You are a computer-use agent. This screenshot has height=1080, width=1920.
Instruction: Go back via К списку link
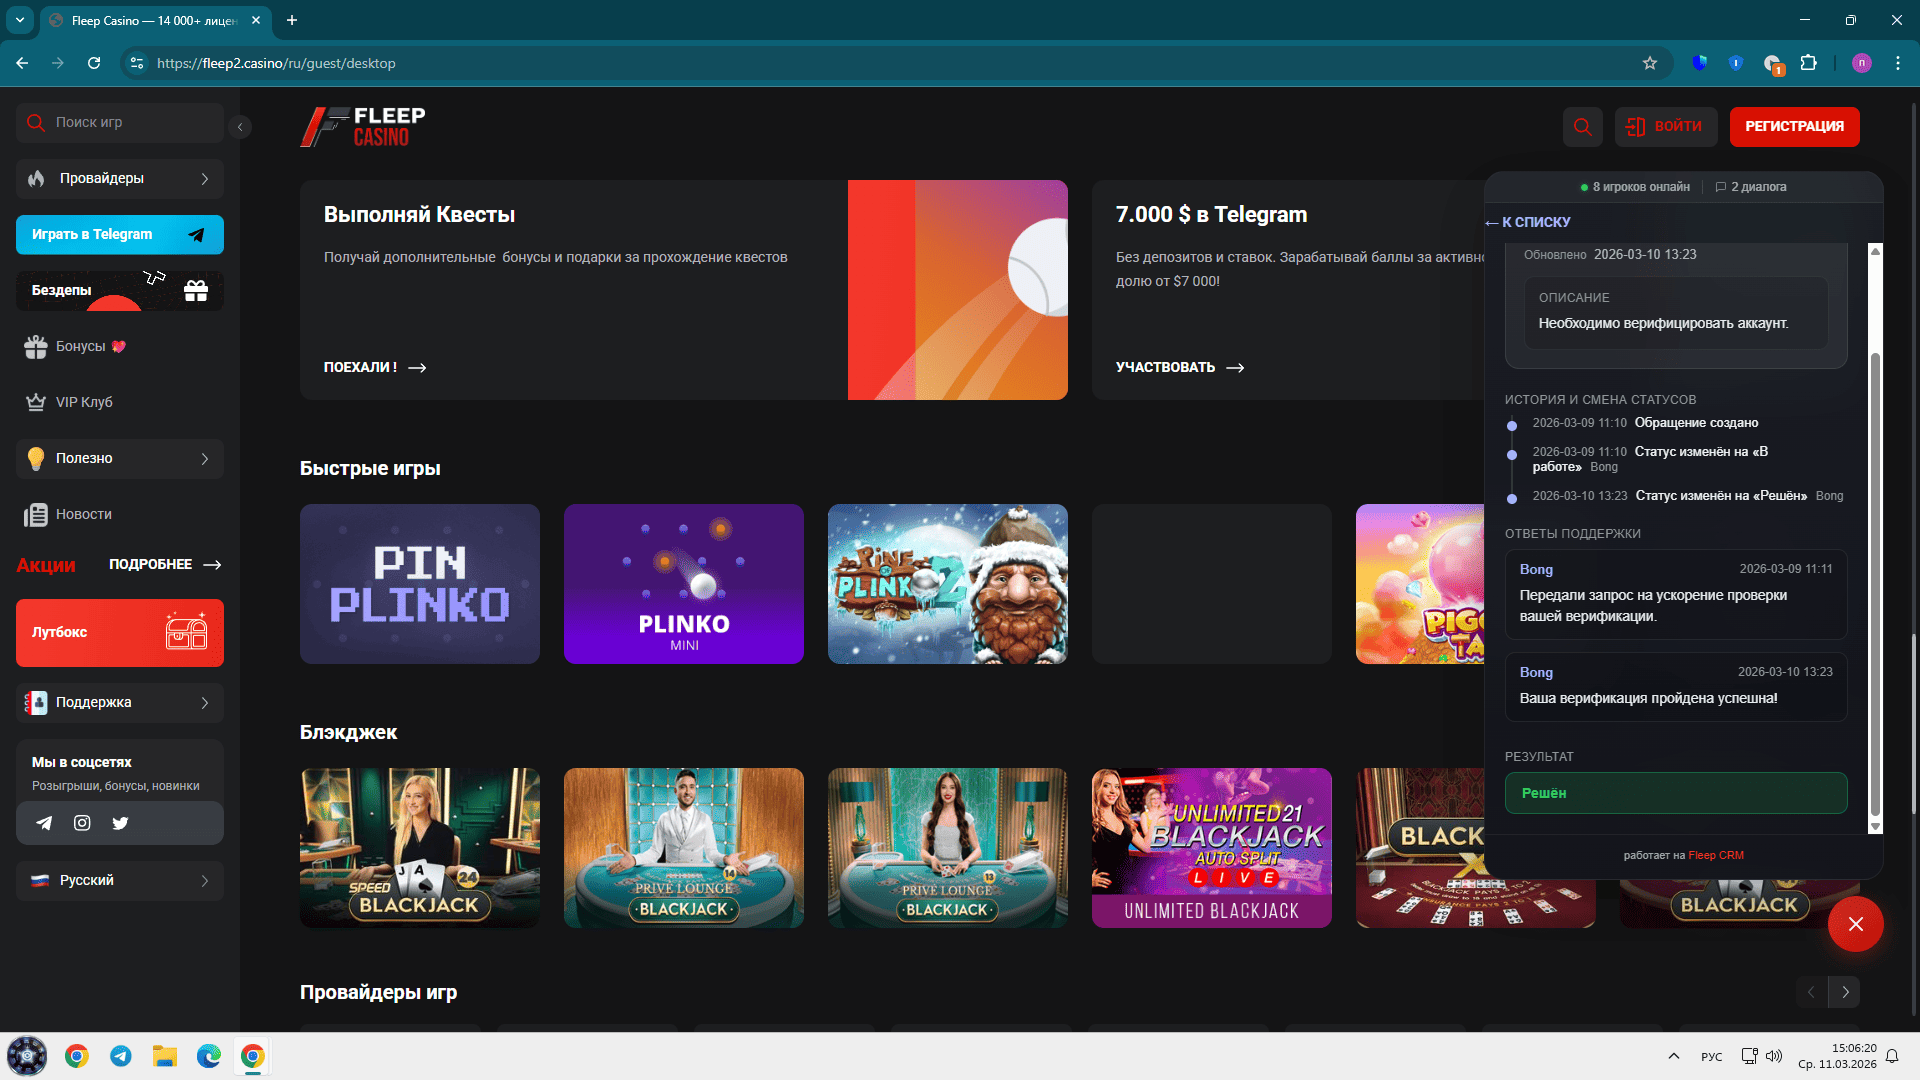pyautogui.click(x=1528, y=222)
